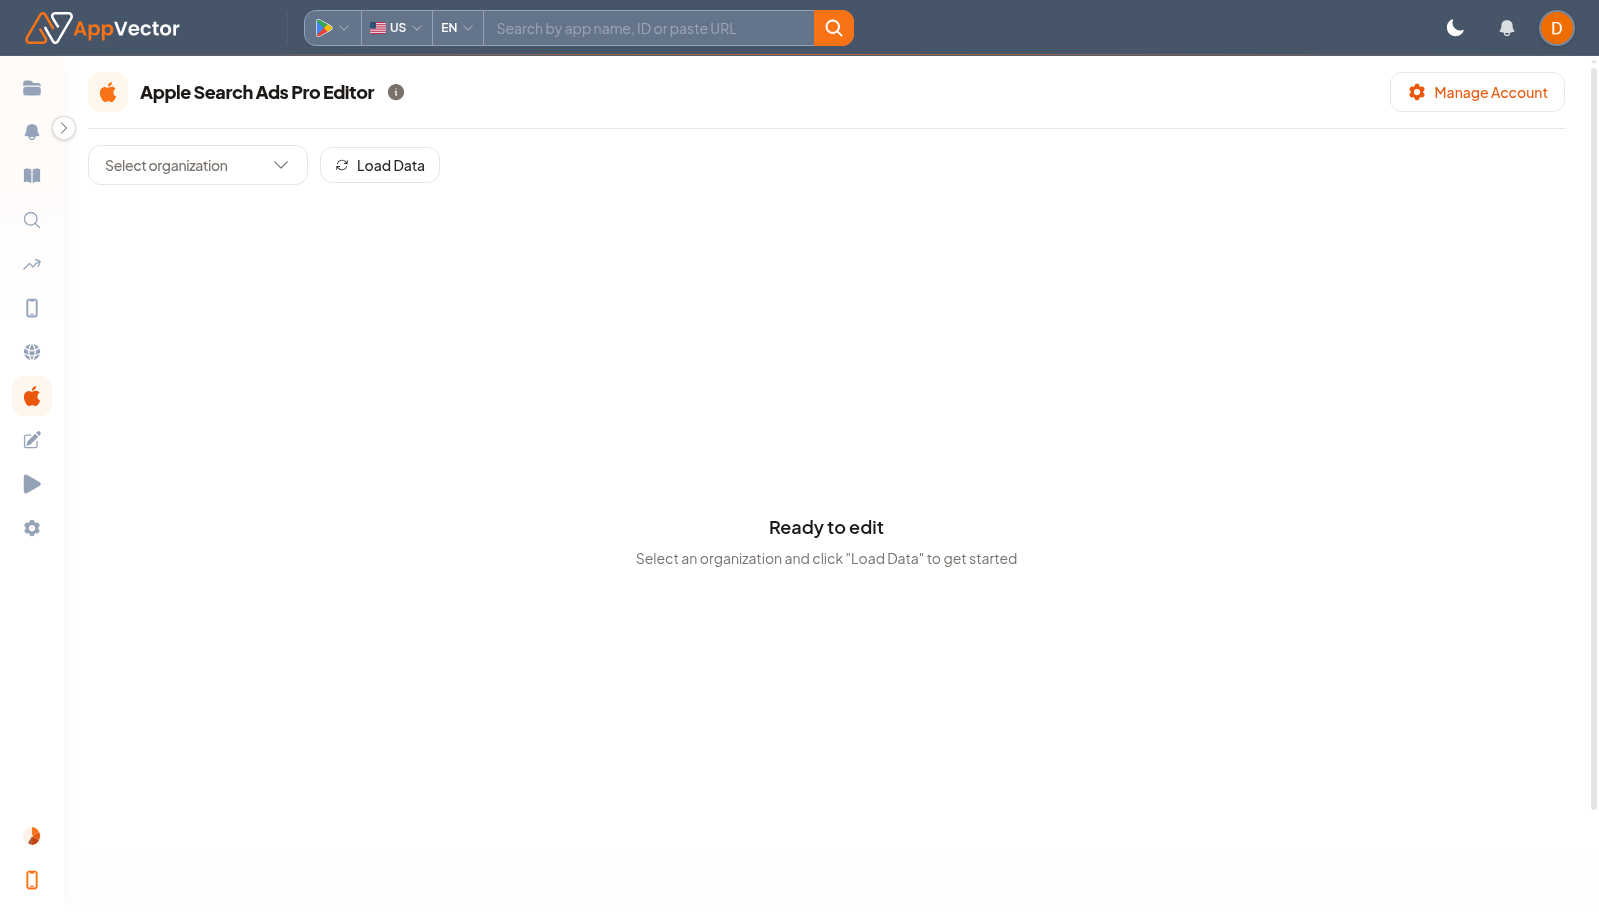Open notifications bell in header
The height and width of the screenshot is (912, 1599).
coord(1507,28)
